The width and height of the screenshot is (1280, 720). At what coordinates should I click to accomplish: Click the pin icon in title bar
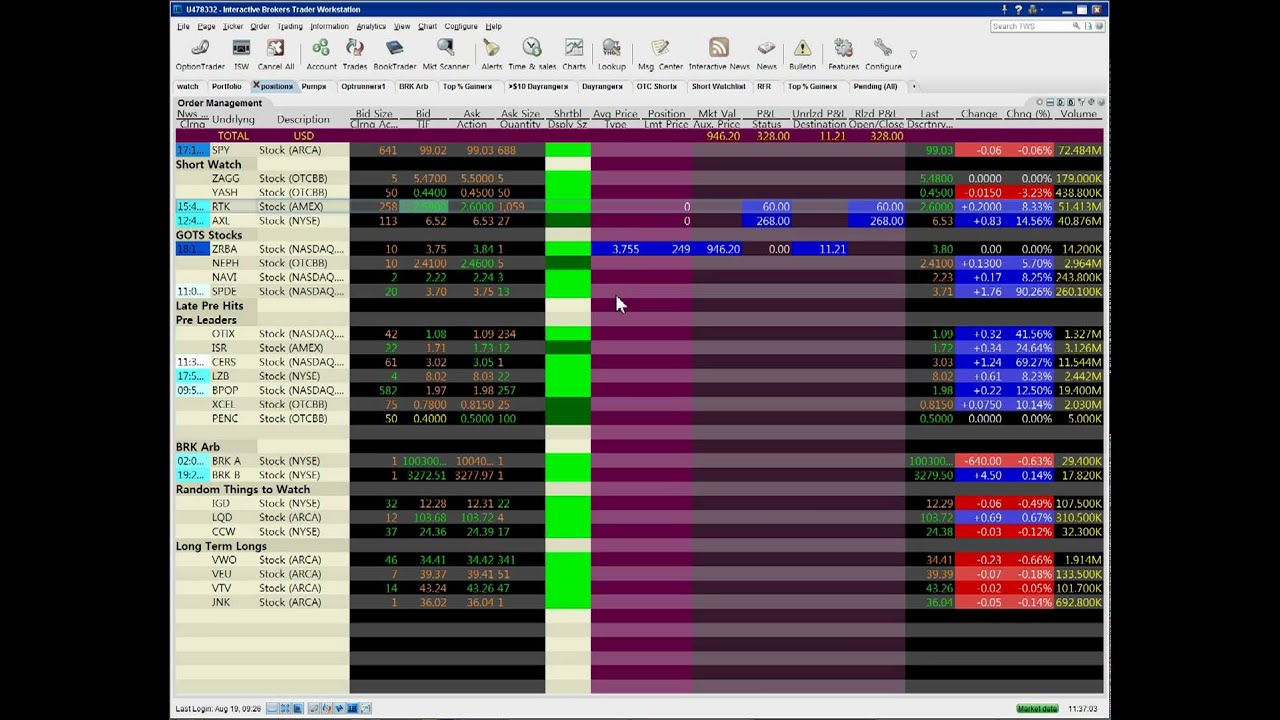click(x=1004, y=10)
